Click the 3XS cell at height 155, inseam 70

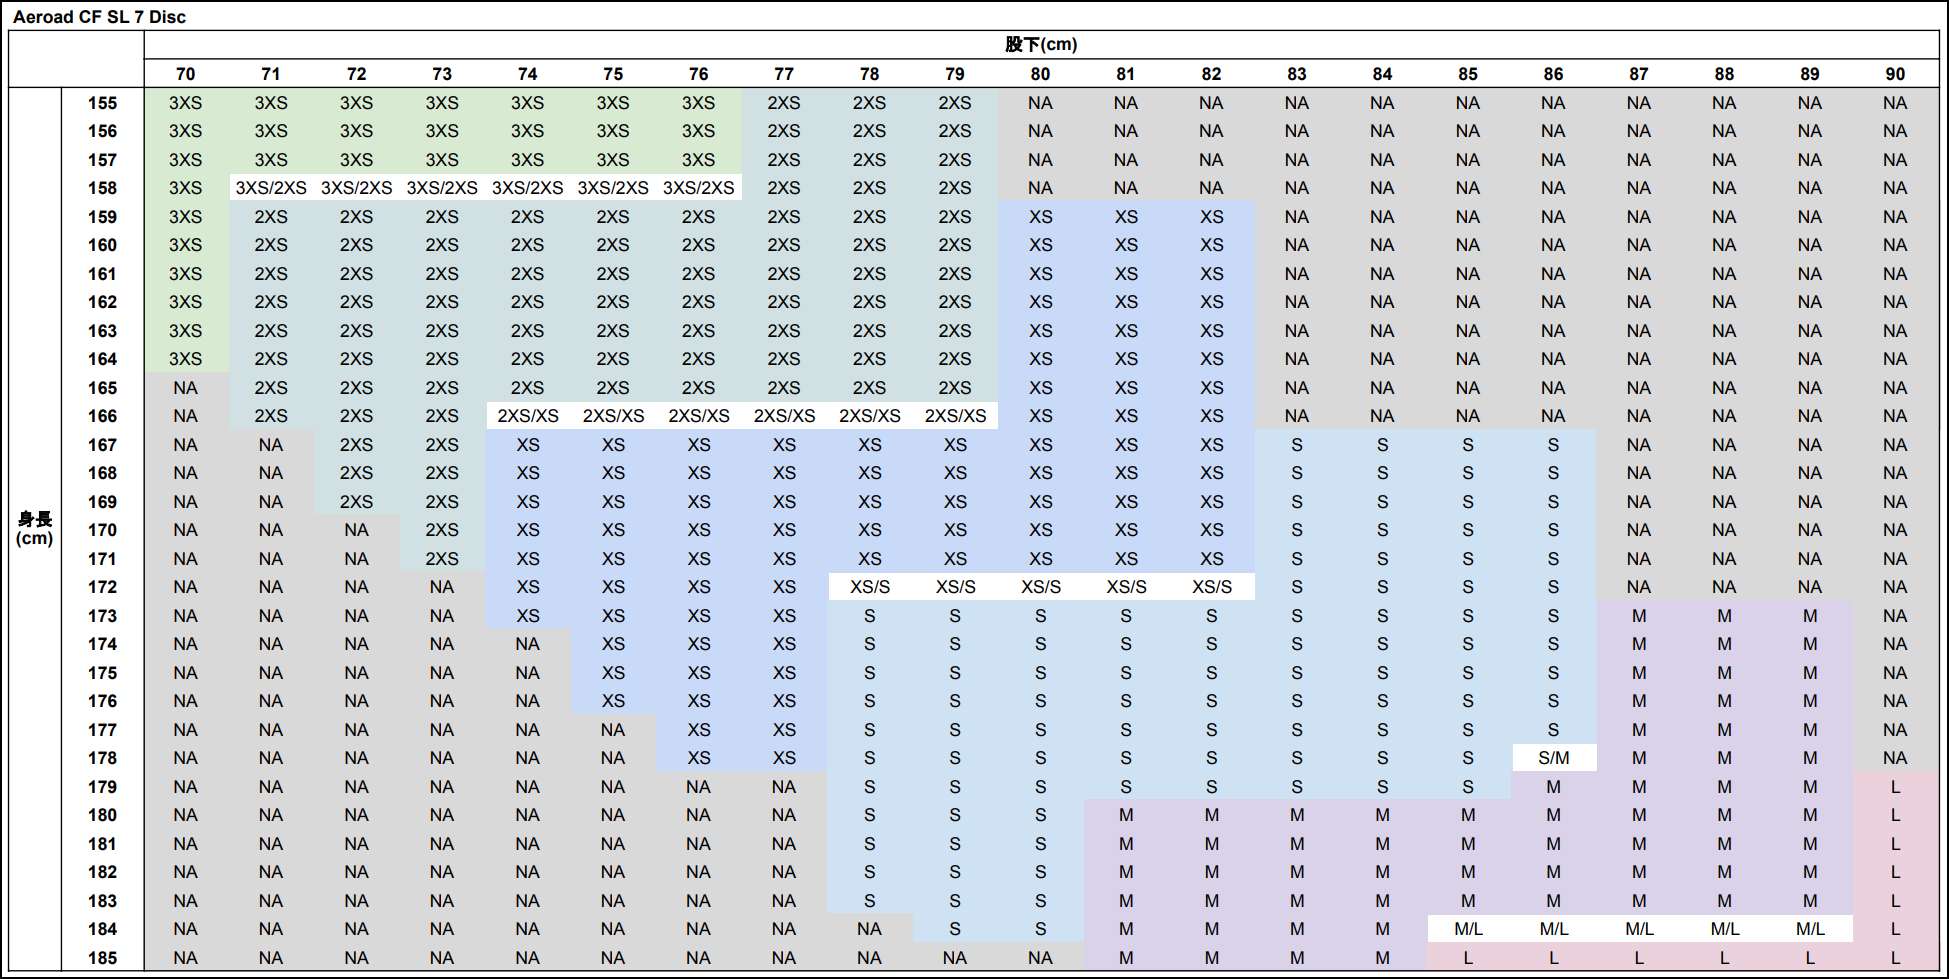[x=186, y=103]
